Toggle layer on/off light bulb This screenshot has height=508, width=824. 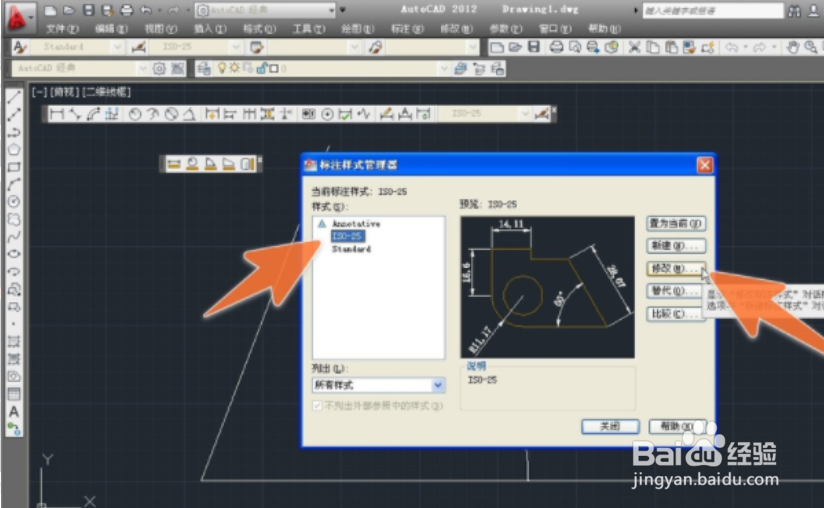222,68
